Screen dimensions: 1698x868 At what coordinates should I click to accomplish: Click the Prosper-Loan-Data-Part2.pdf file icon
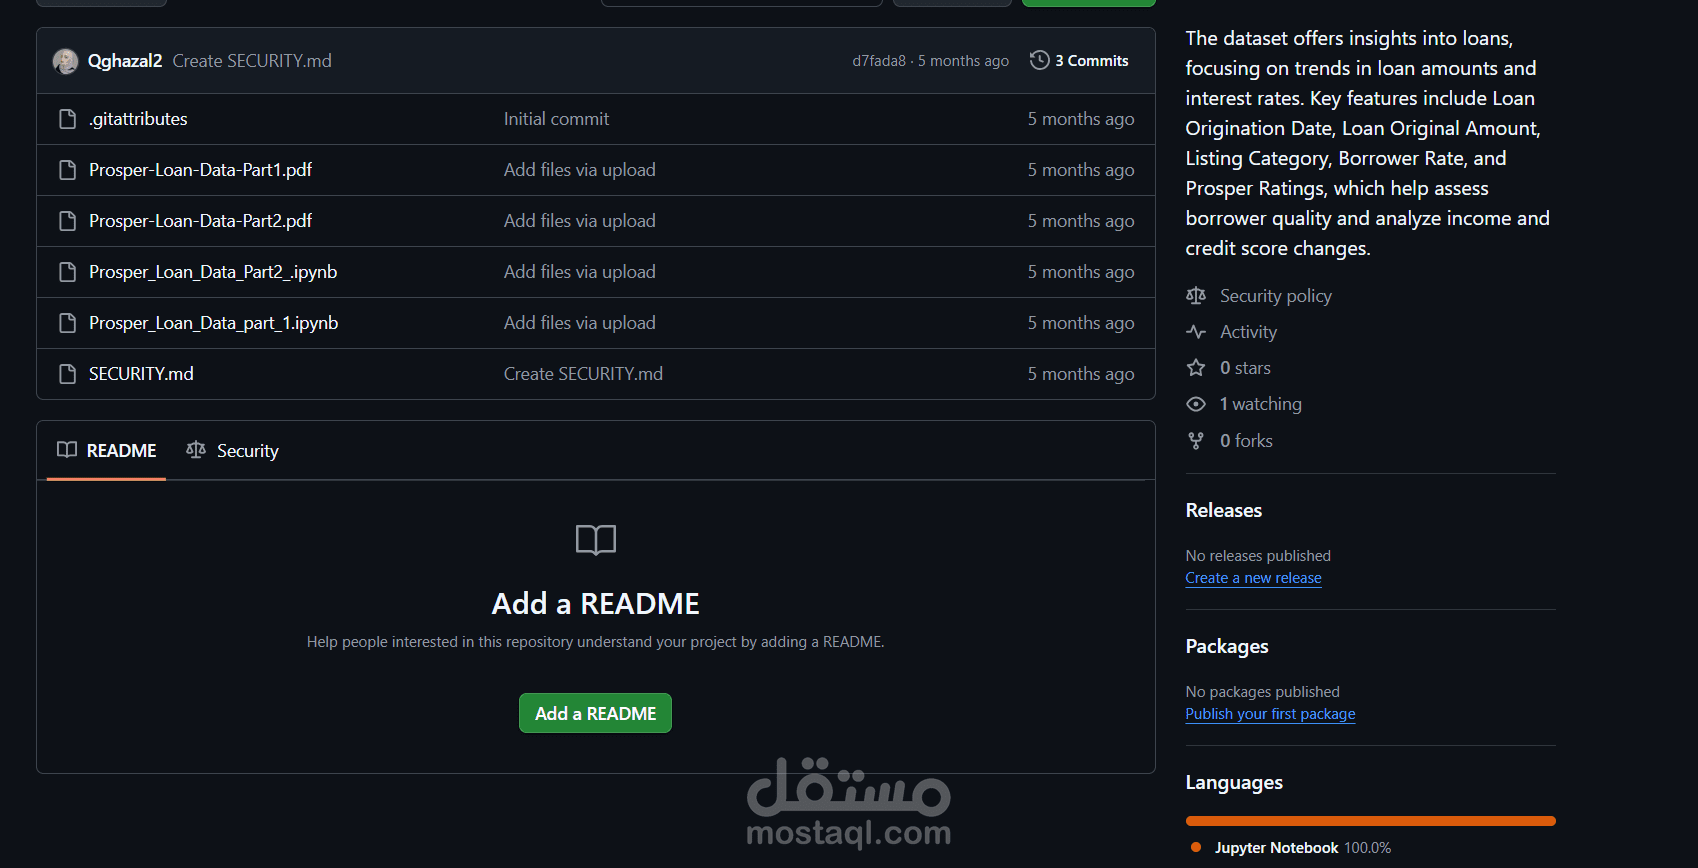pos(68,221)
